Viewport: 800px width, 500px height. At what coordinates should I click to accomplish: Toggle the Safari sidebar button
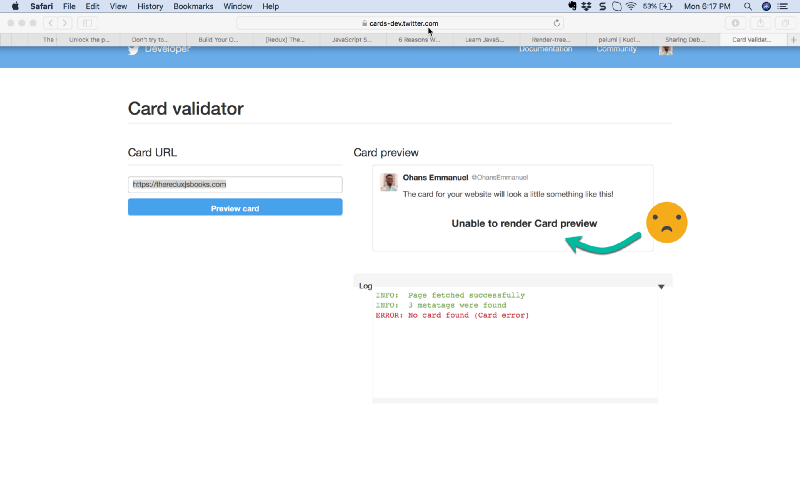point(87,23)
